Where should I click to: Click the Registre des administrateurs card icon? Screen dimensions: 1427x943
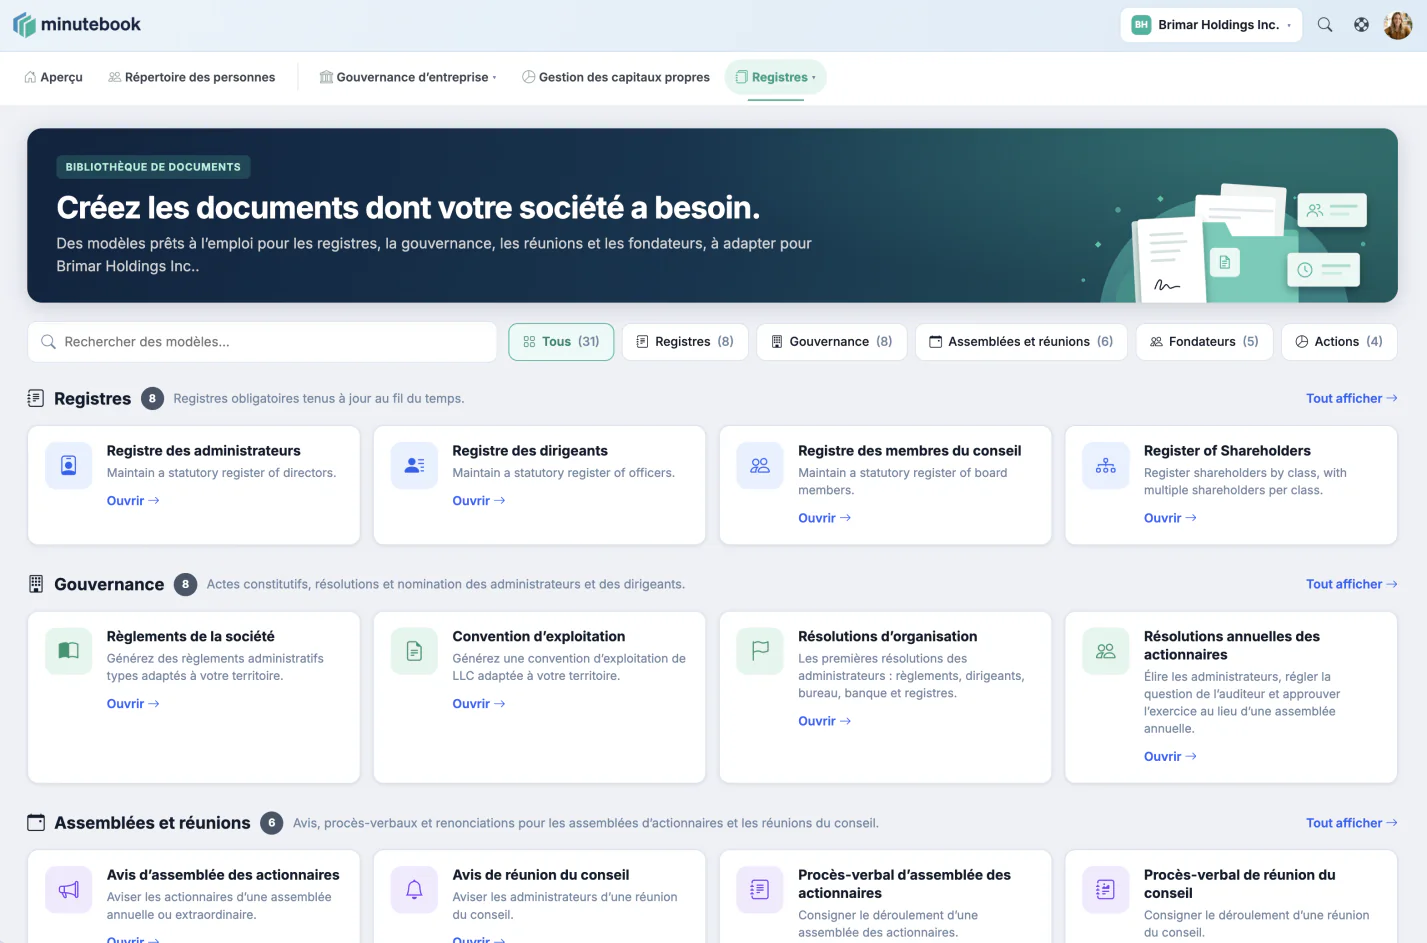tap(69, 466)
